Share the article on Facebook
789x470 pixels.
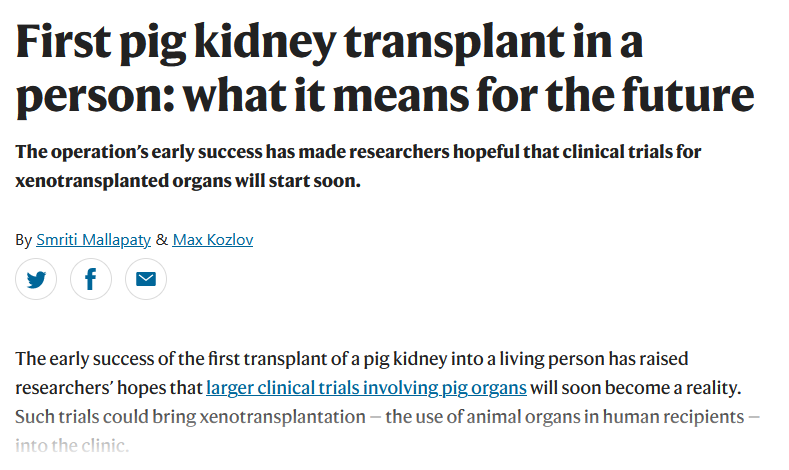91,279
